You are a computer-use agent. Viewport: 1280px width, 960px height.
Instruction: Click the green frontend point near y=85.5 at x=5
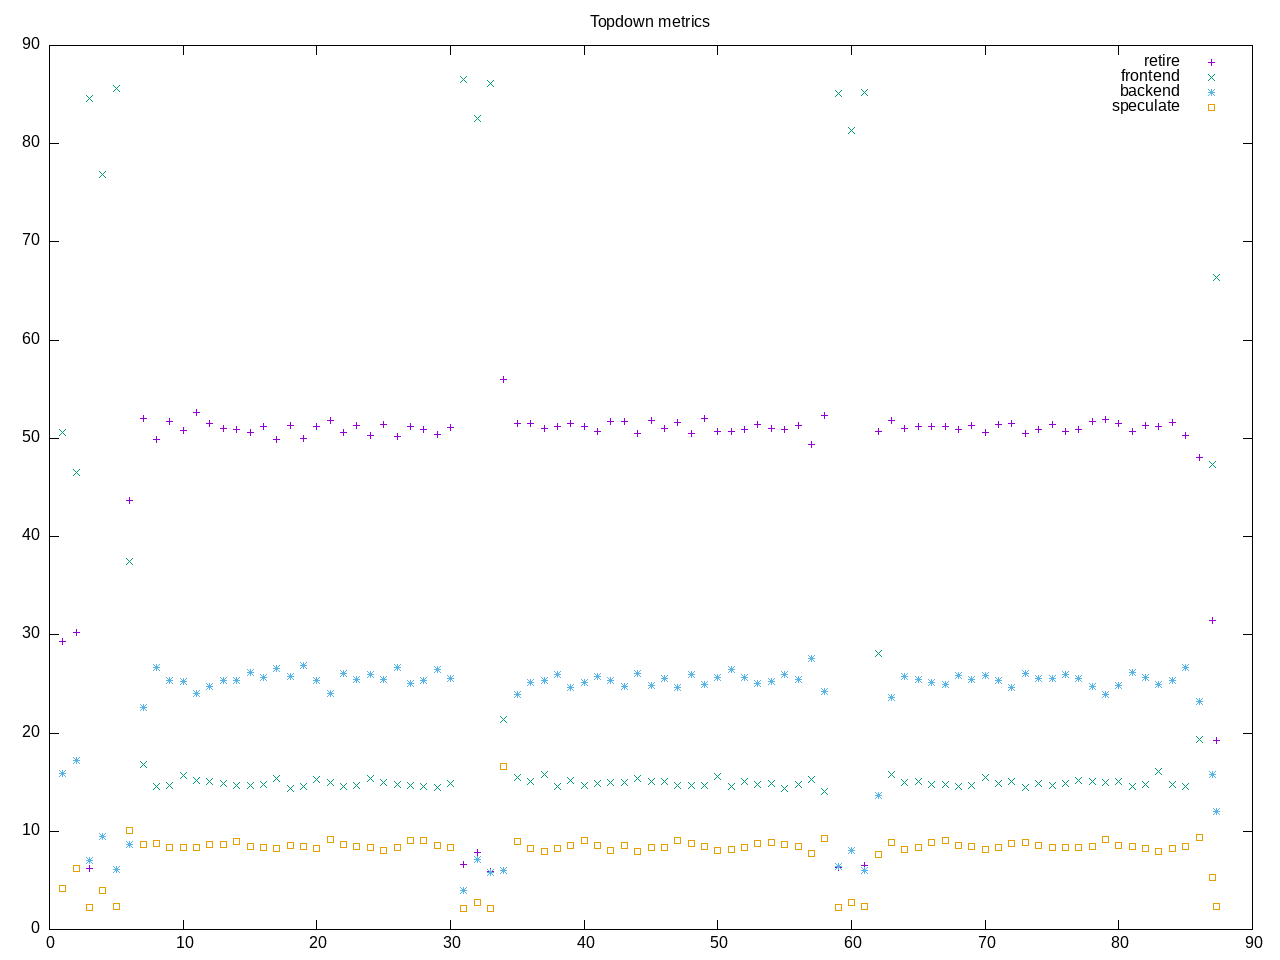(116, 88)
